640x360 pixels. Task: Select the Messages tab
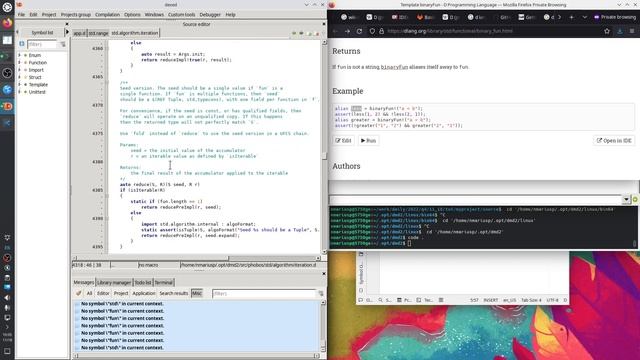(84, 282)
